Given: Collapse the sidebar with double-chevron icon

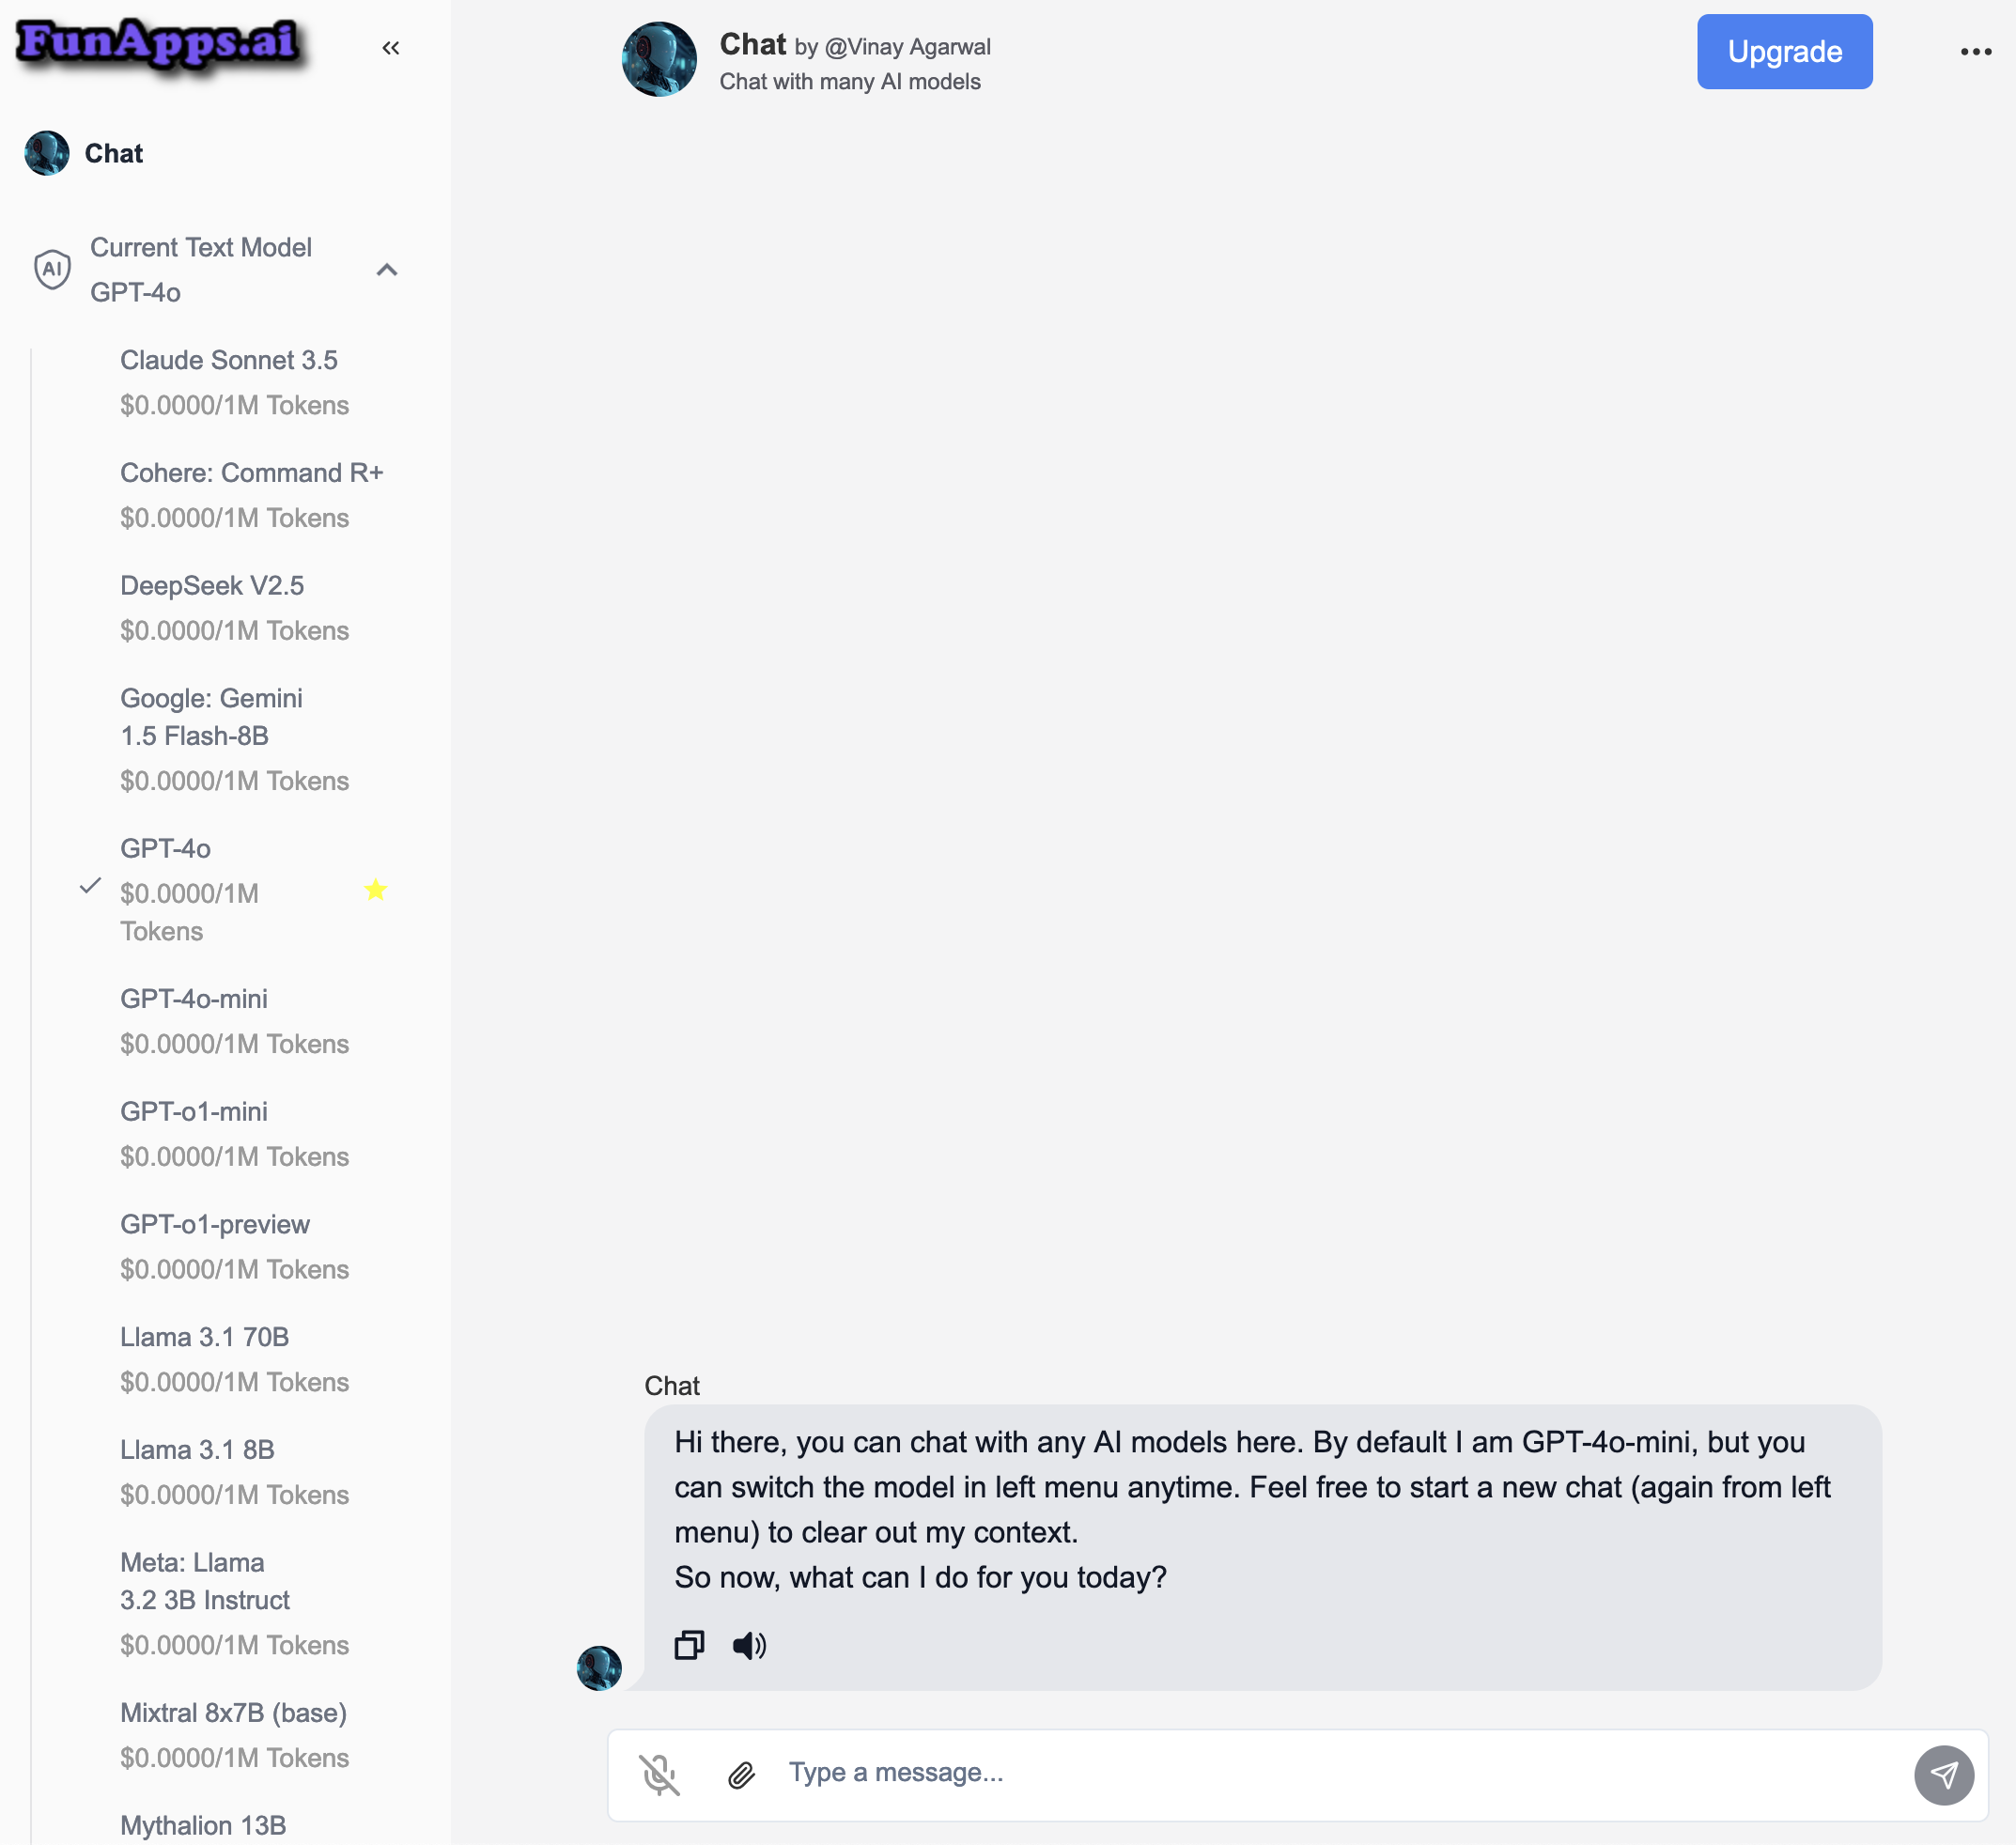Looking at the screenshot, I should pos(390,48).
